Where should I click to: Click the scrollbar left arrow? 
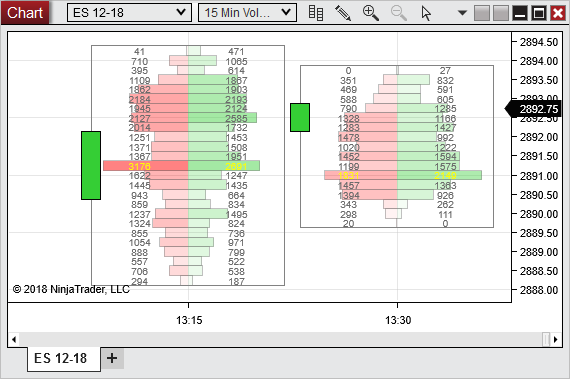tap(14, 339)
